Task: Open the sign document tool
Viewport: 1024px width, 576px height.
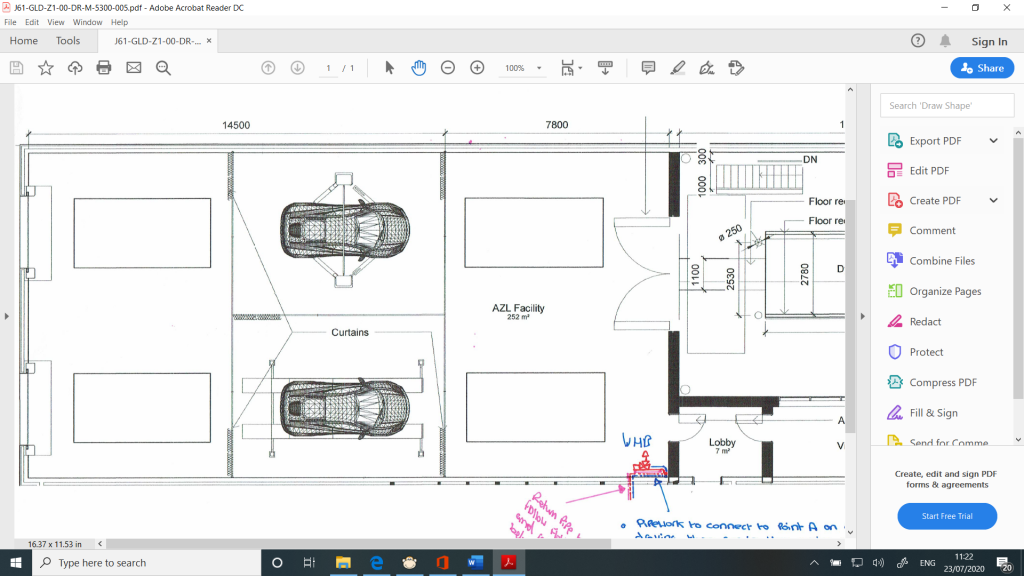Action: [707, 68]
